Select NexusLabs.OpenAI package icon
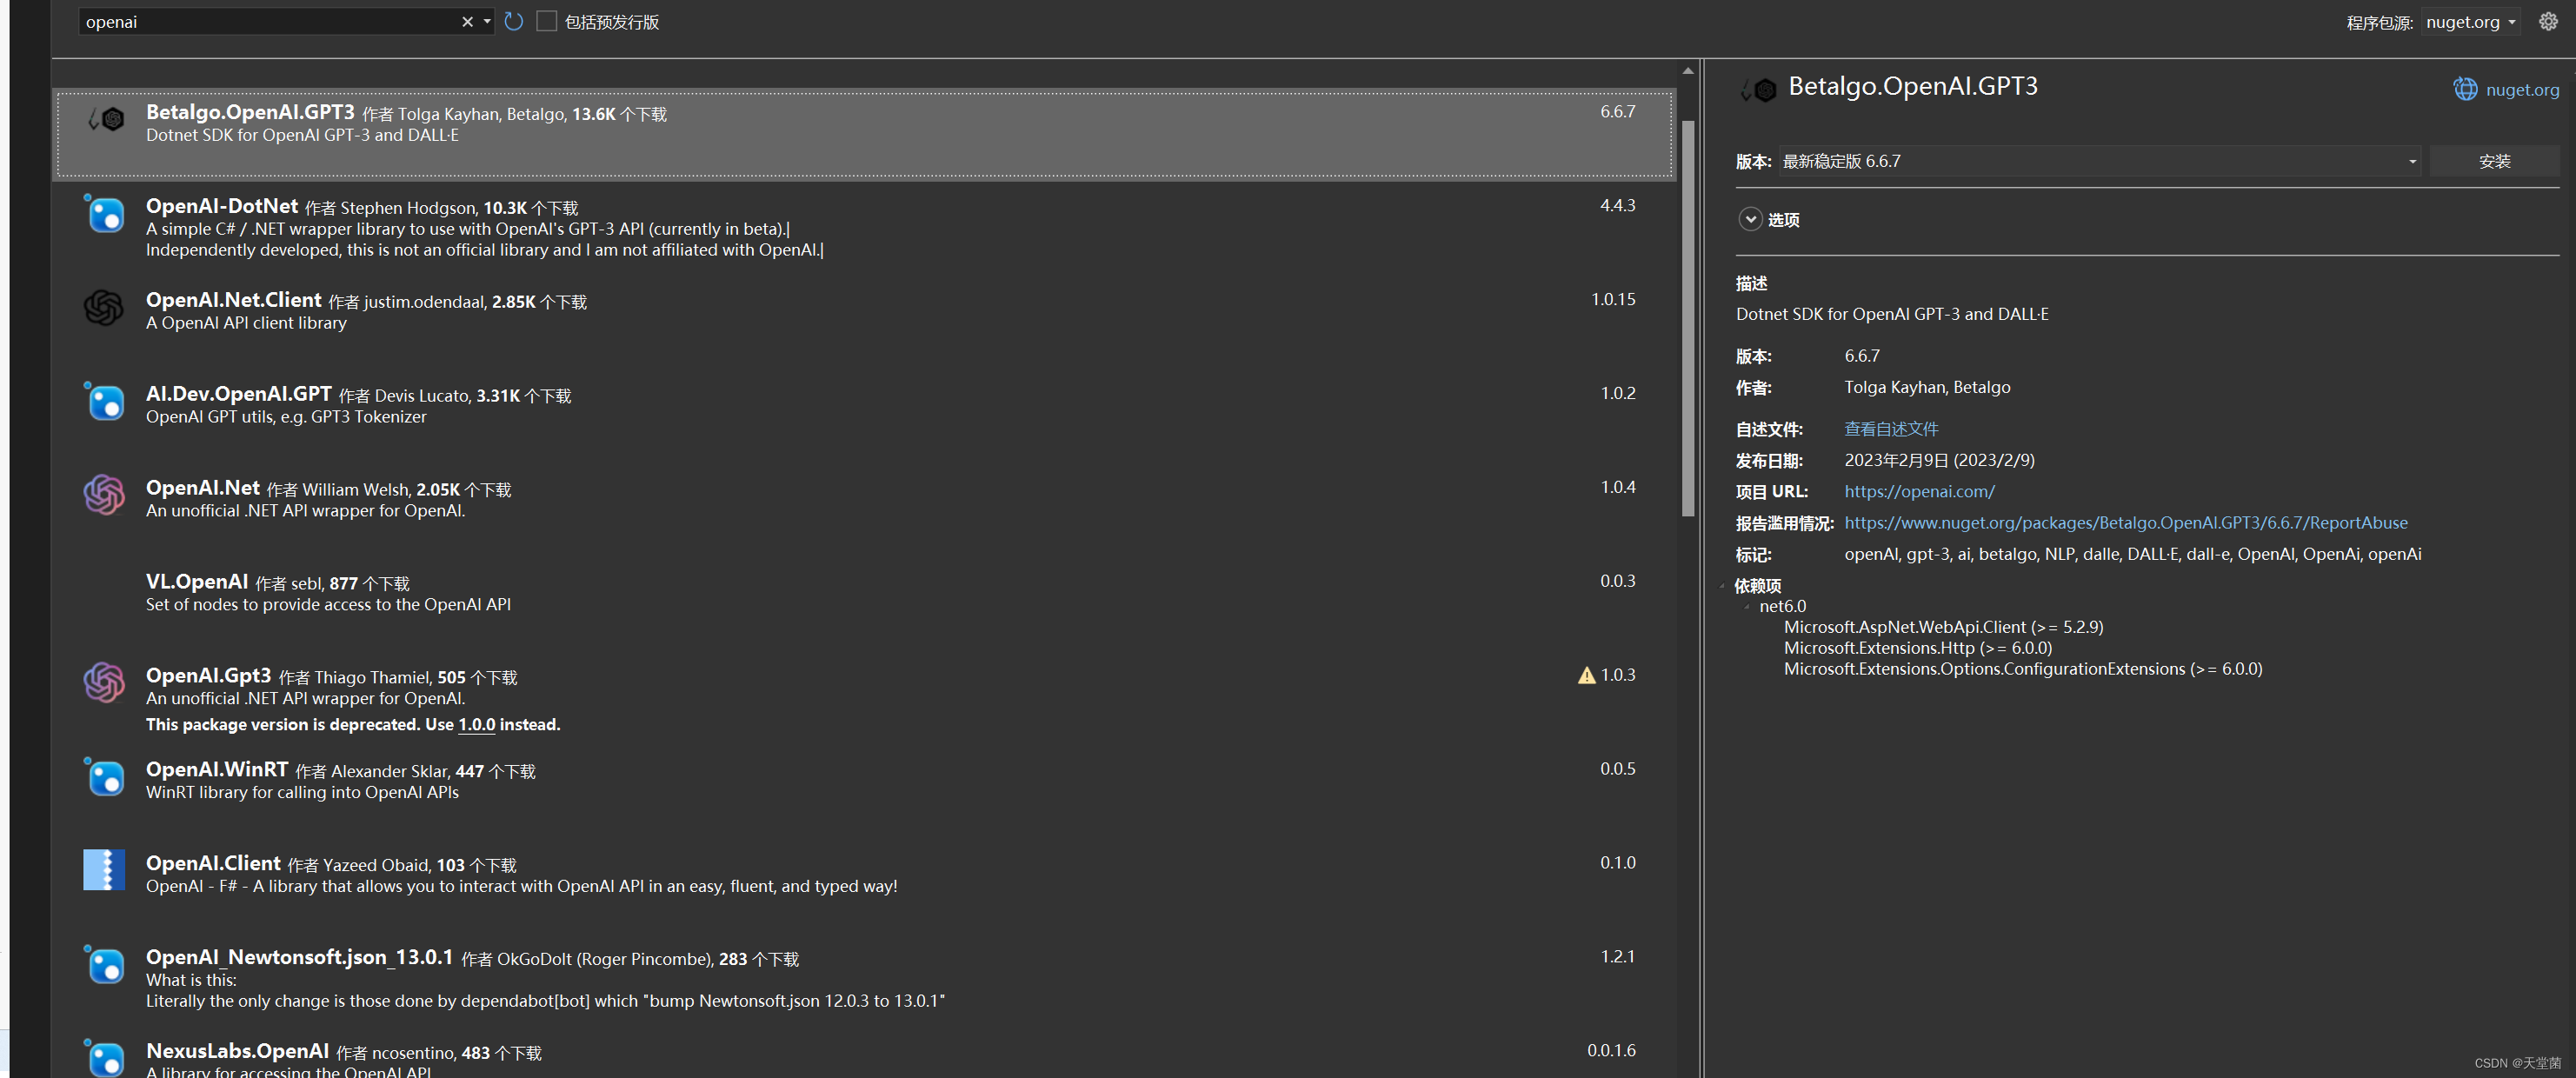The height and width of the screenshot is (1078, 2576). 104,1057
